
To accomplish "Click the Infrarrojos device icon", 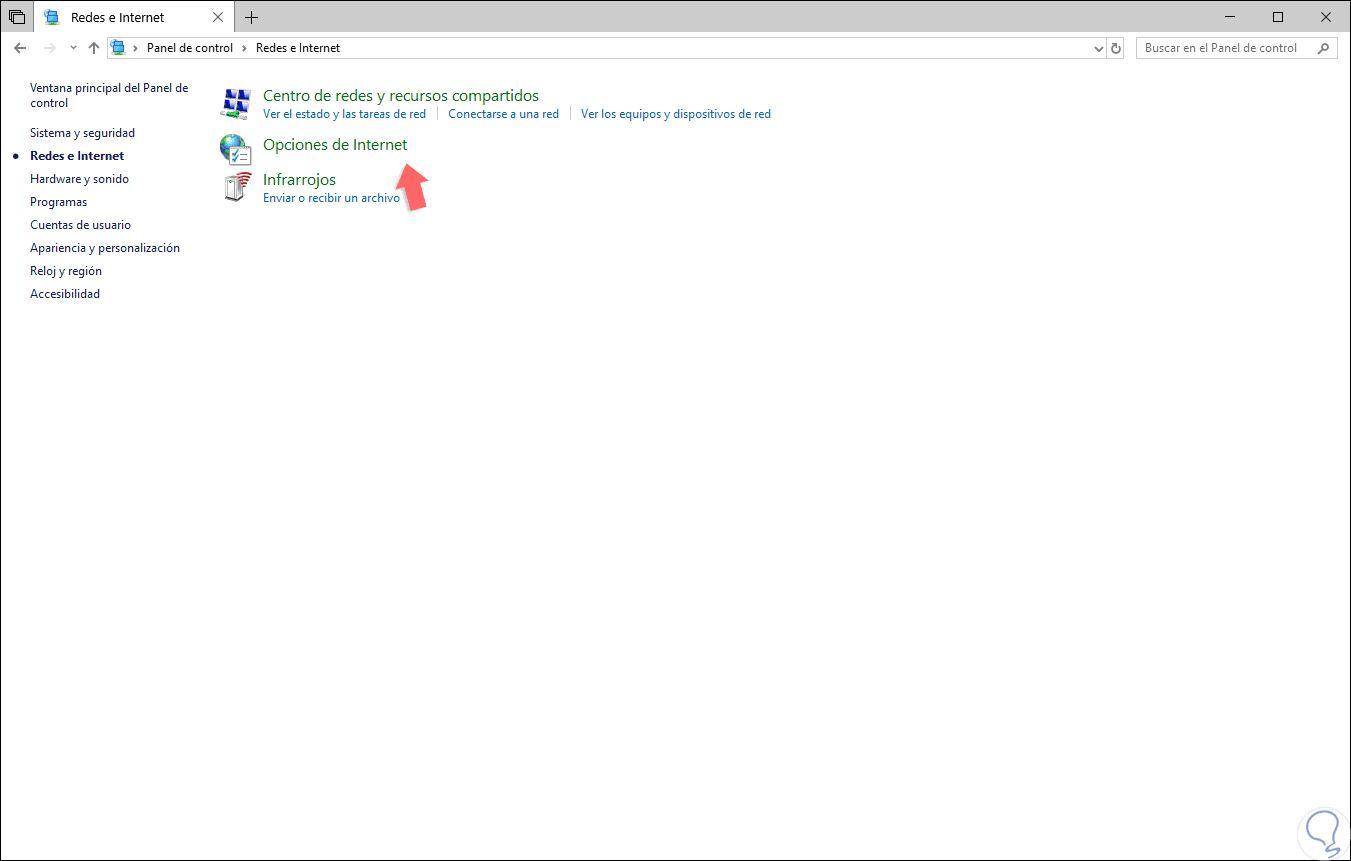I will [236, 187].
